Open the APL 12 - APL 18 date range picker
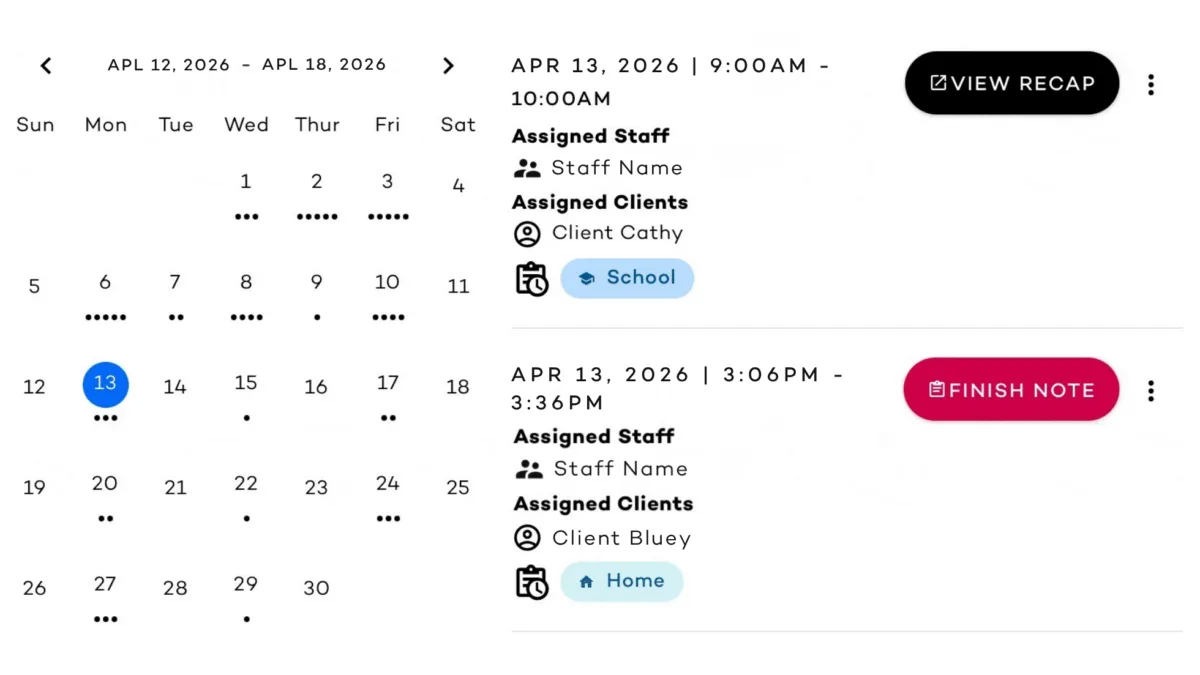Screen dimensions: 1200x675 pos(246,64)
